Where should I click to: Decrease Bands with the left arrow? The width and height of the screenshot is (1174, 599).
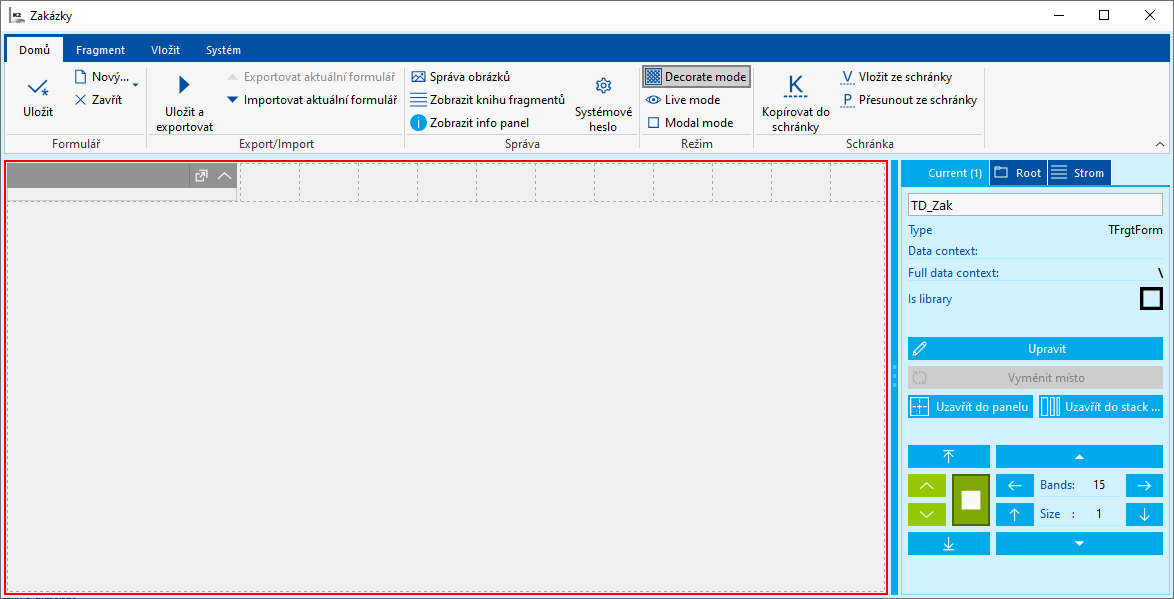[1015, 485]
